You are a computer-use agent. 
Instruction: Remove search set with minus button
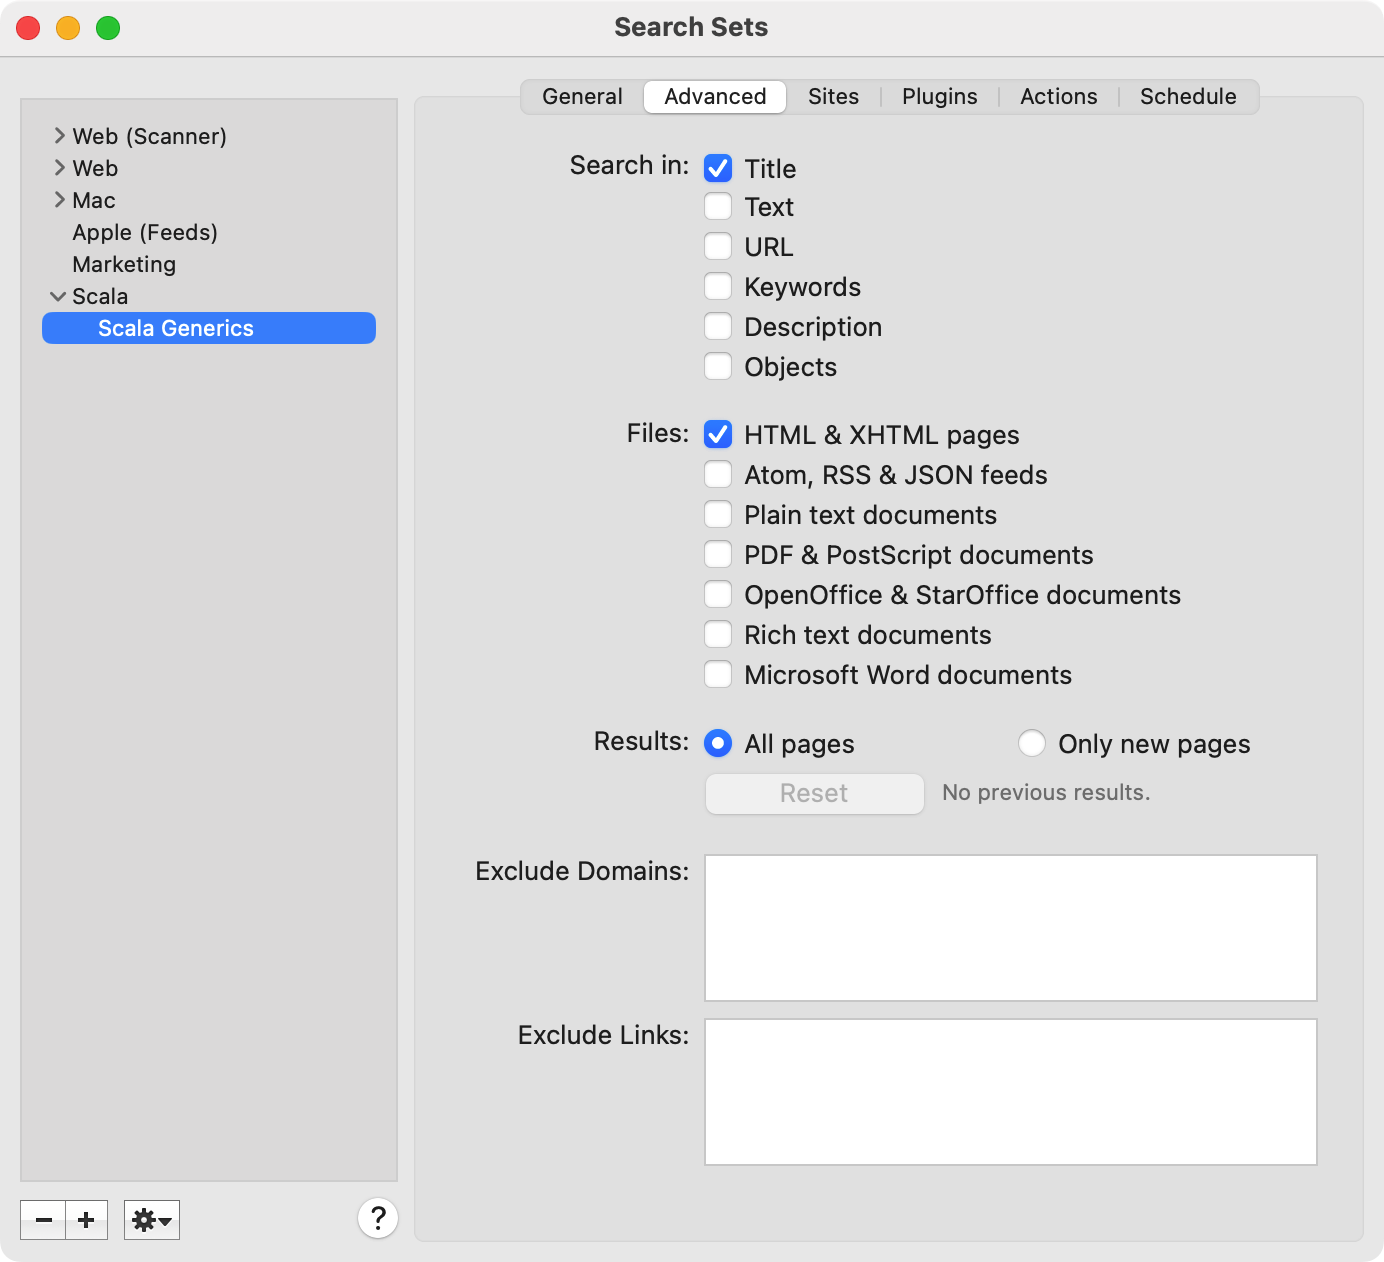tap(43, 1220)
